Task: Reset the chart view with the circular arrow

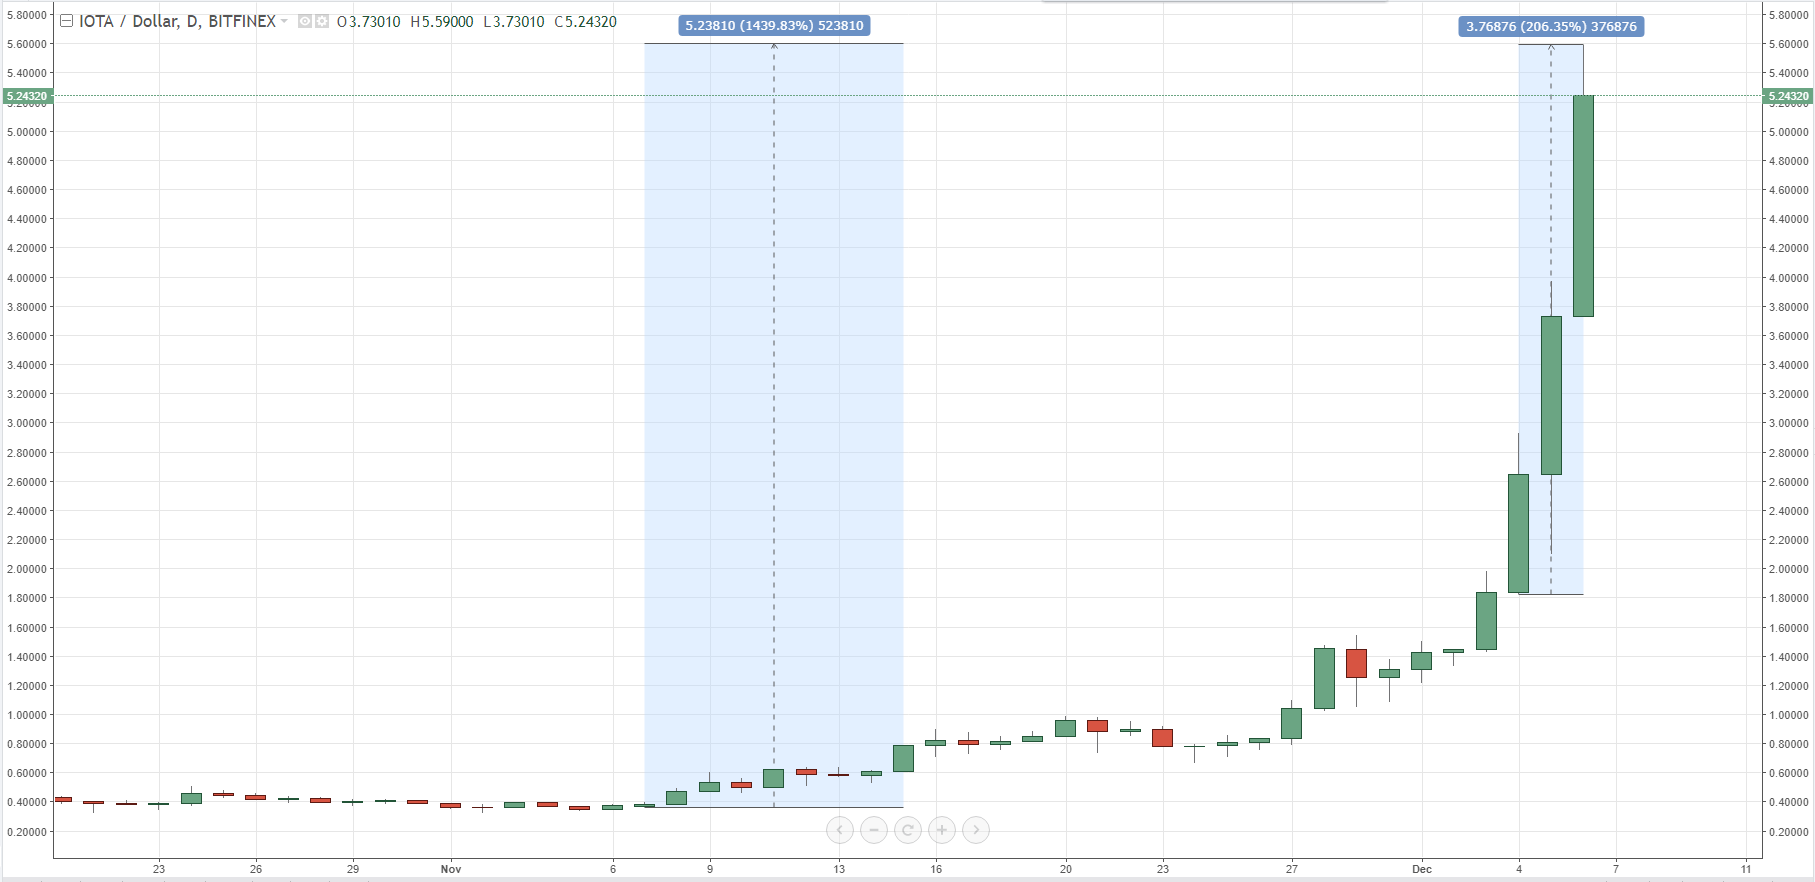Action: point(908,830)
